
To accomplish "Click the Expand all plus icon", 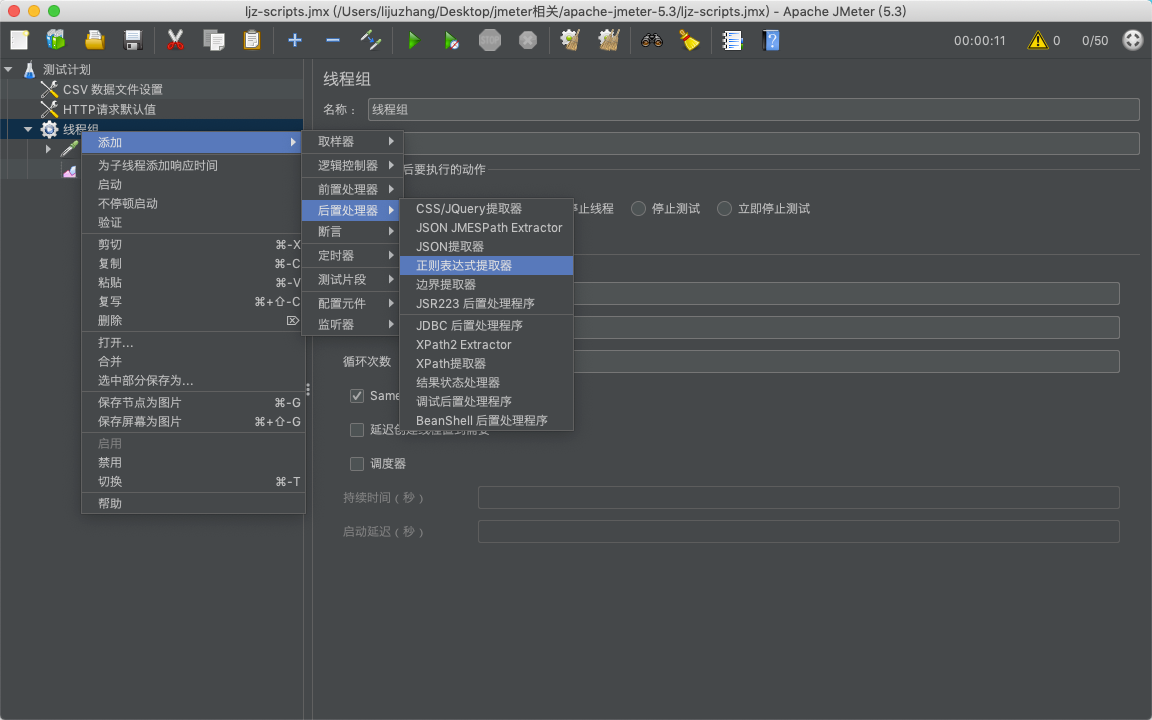I will click(295, 40).
